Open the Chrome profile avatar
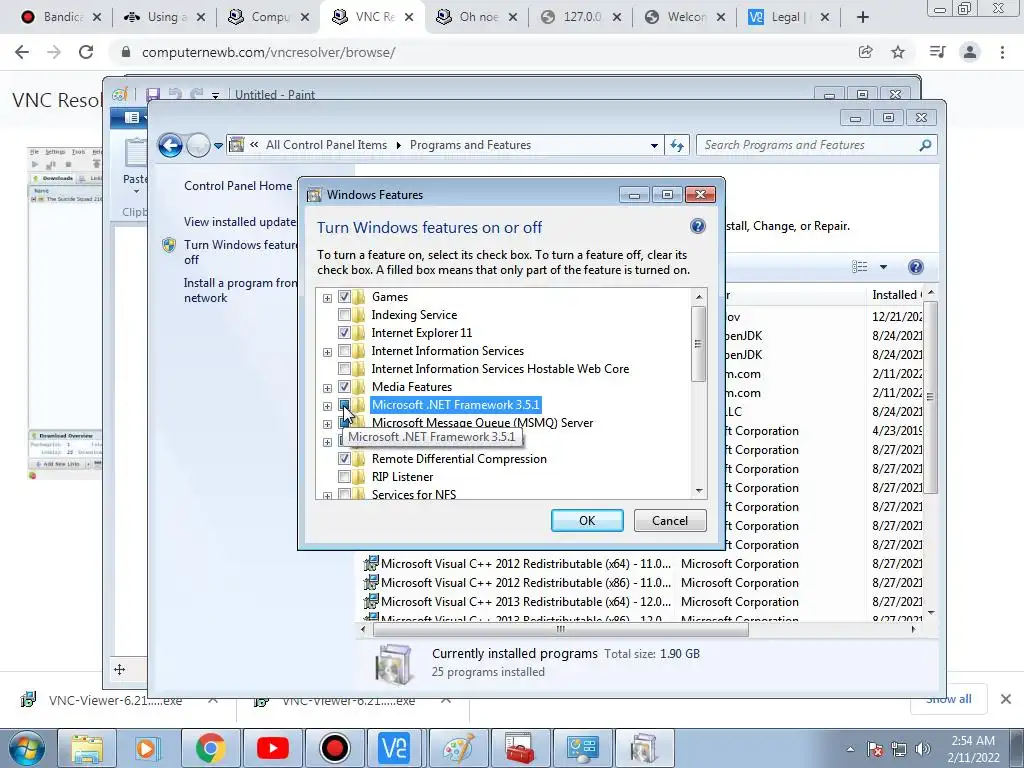 (970, 52)
